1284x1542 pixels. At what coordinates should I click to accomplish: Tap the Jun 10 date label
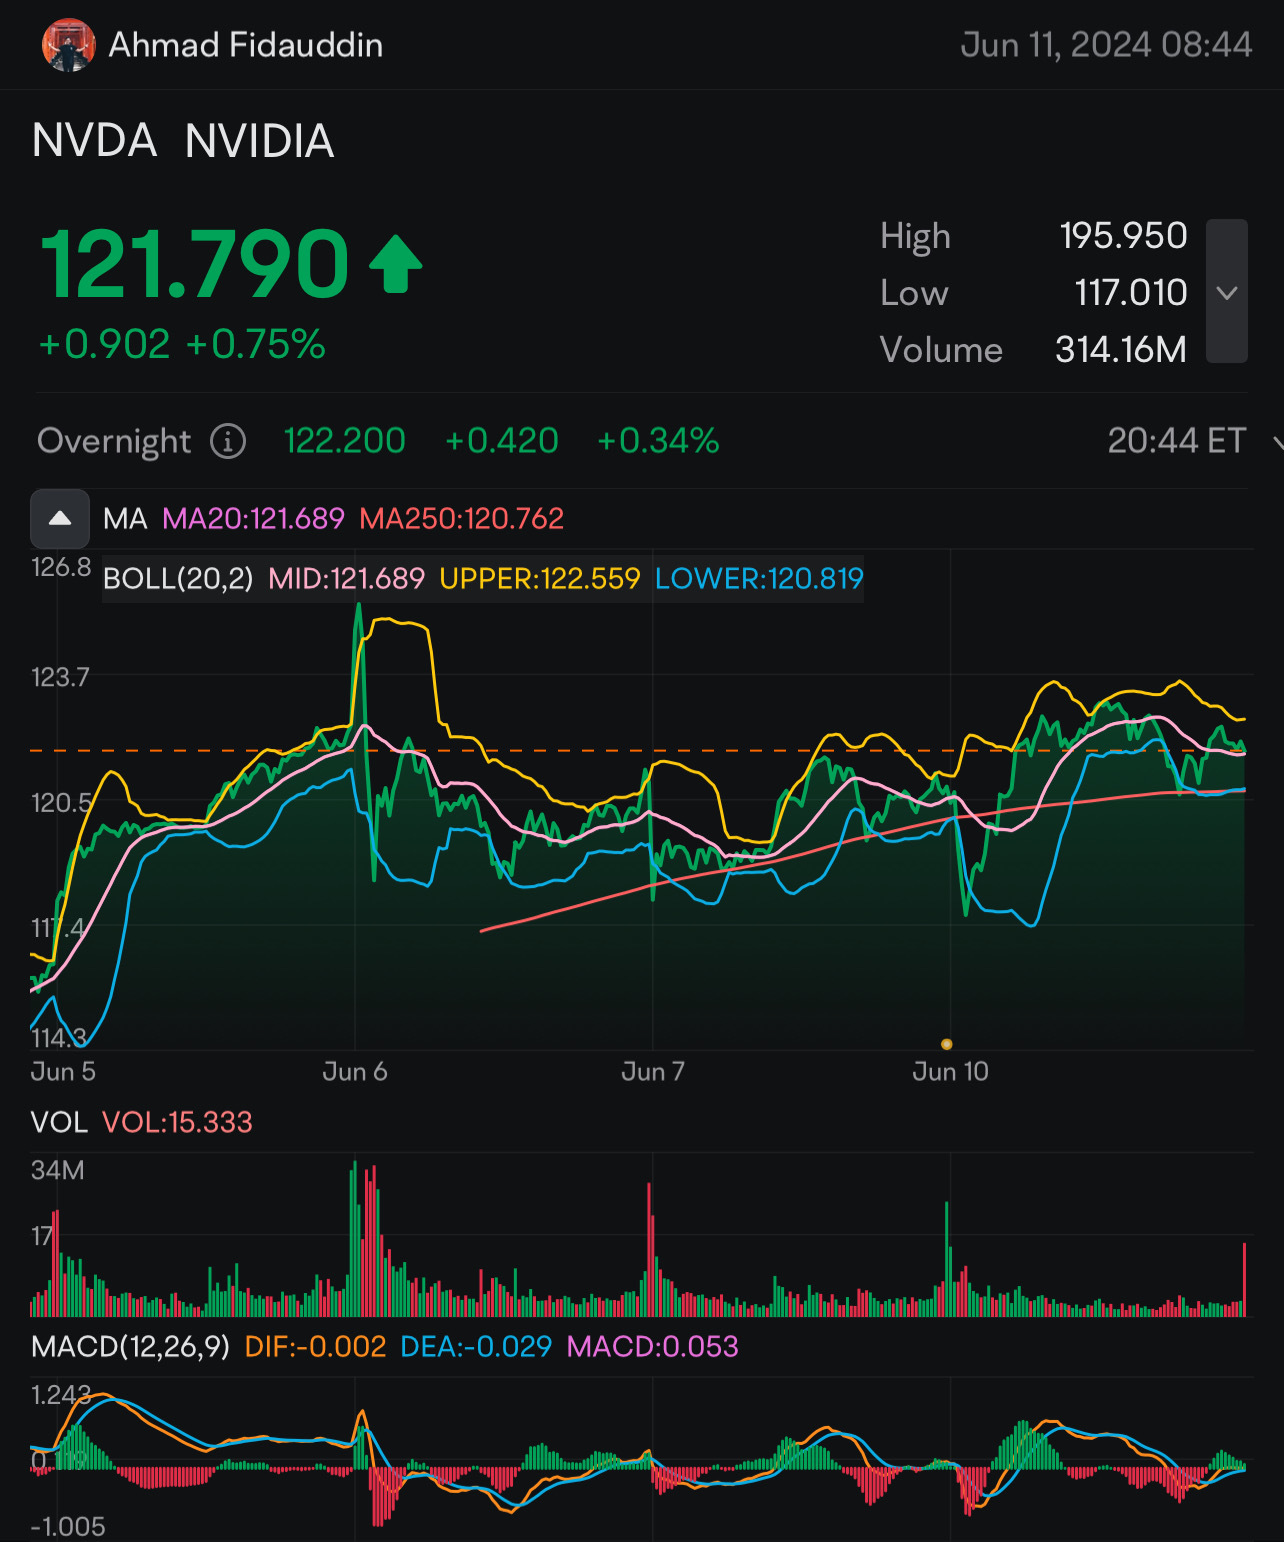[950, 1072]
